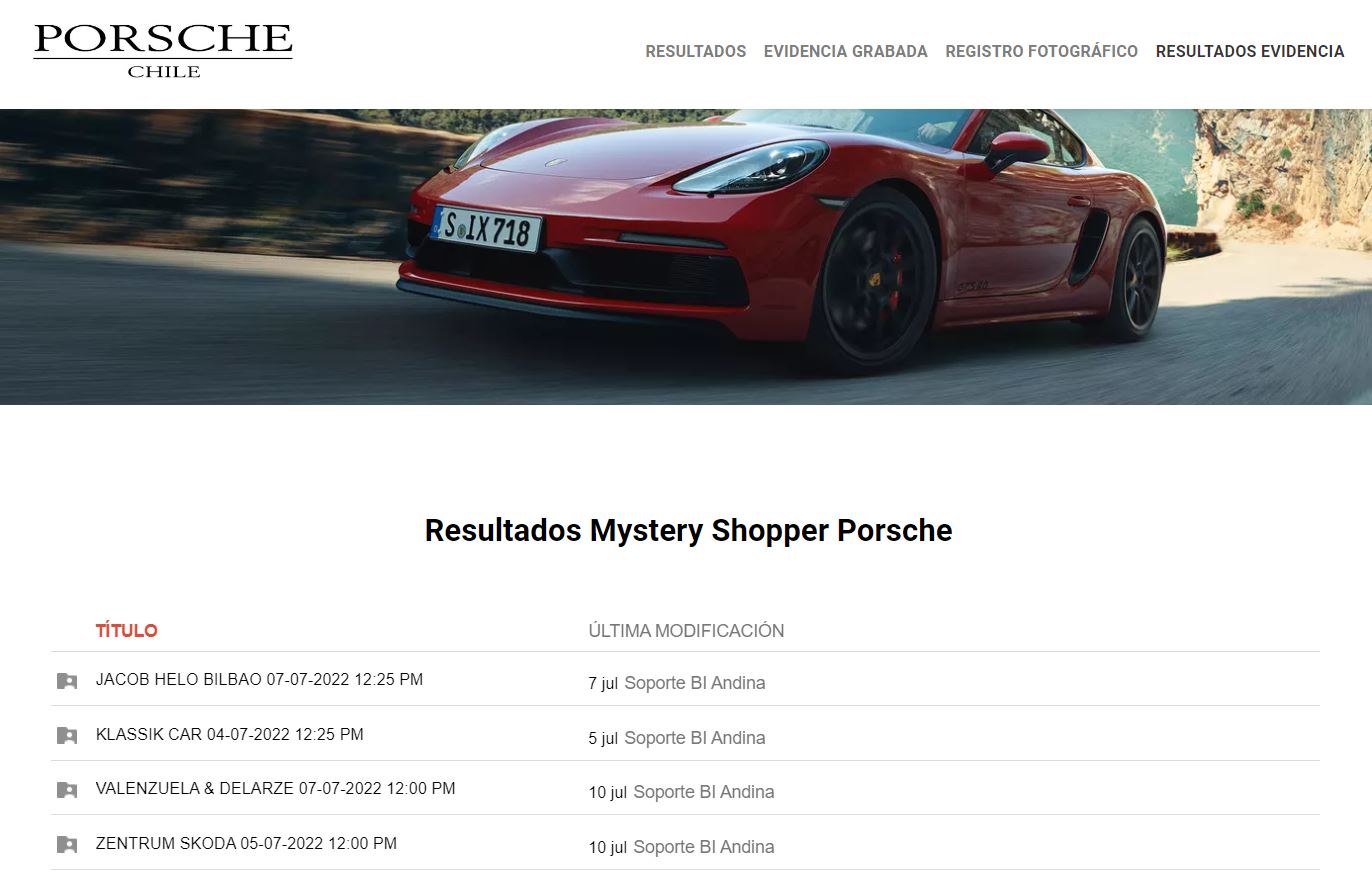1372x882 pixels.
Task: Click the 5 jul date on KLASSIK CAR row
Action: point(603,739)
